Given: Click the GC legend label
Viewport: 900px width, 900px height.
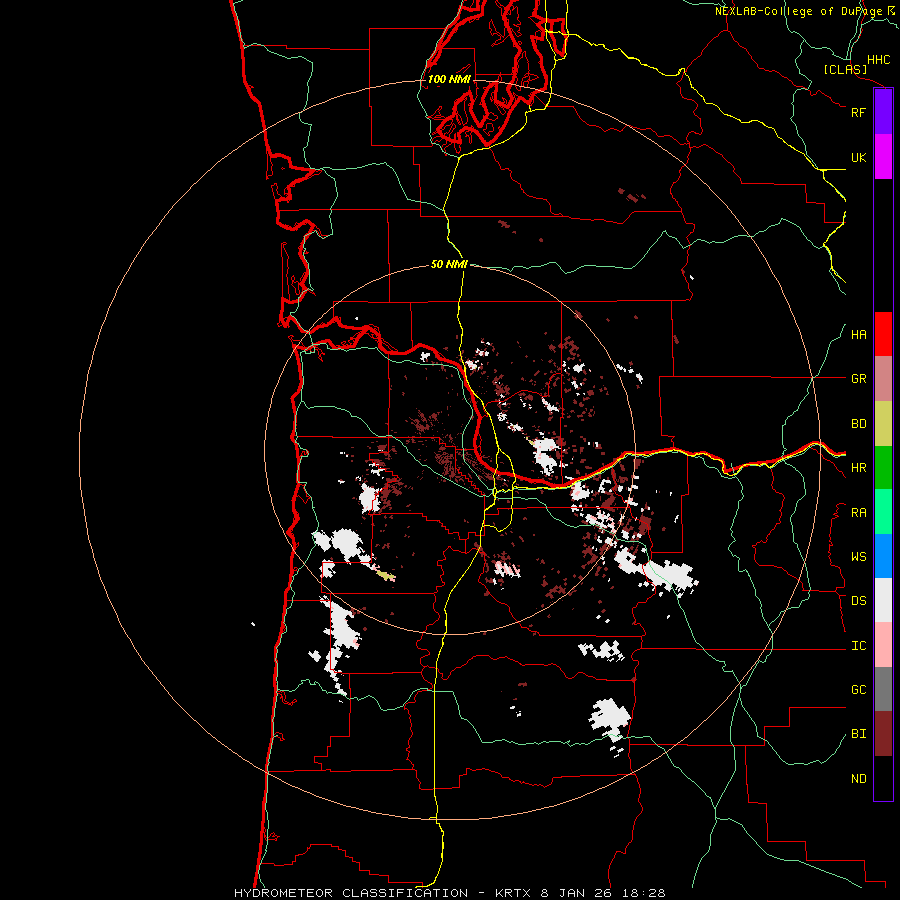Looking at the screenshot, I should [858, 690].
